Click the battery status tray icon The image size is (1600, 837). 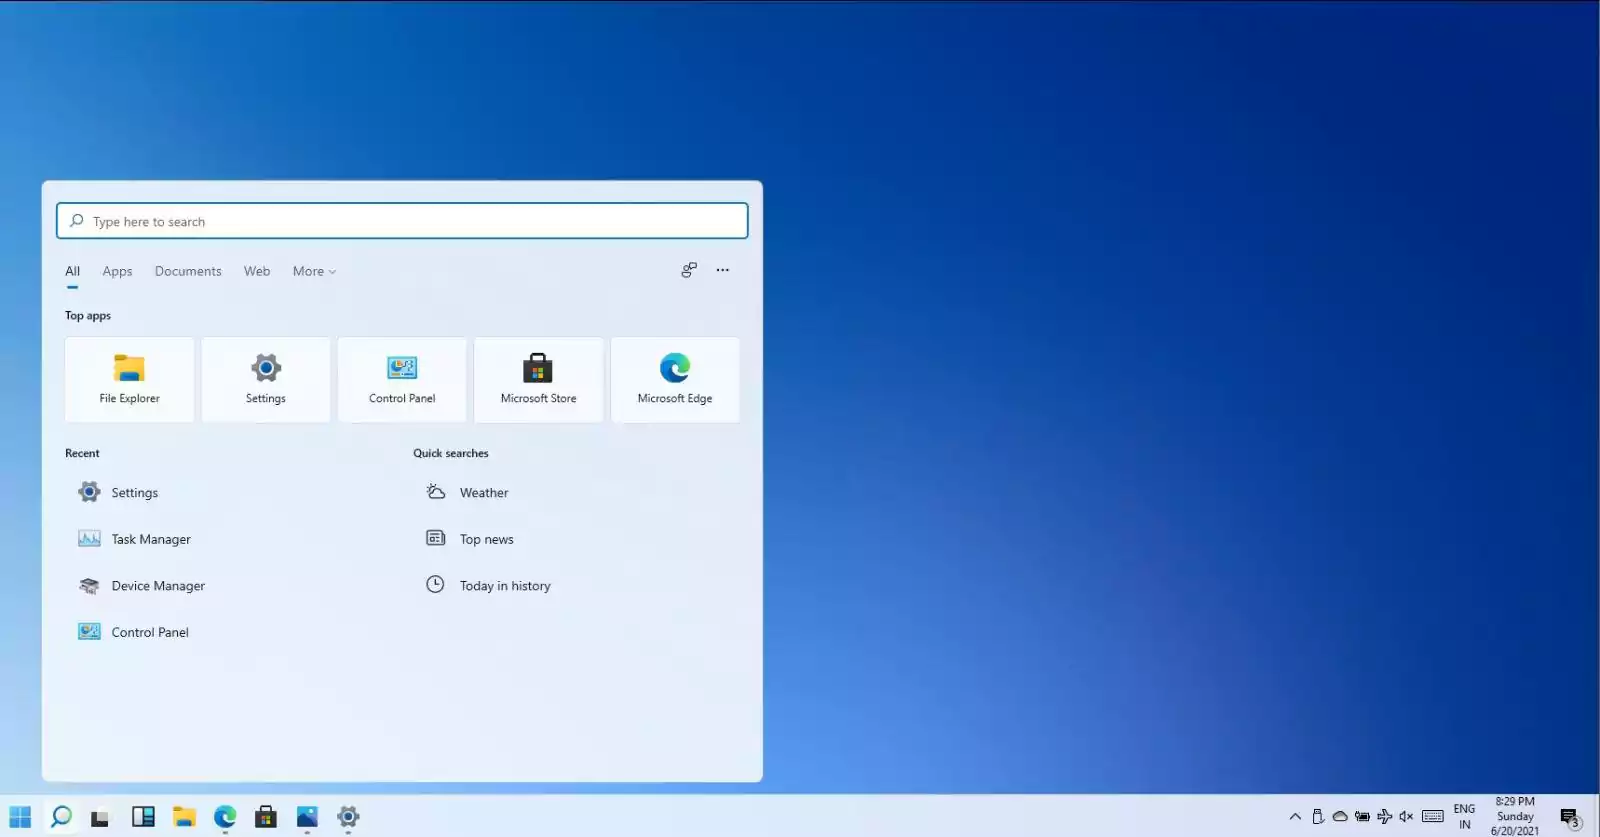pos(1362,817)
